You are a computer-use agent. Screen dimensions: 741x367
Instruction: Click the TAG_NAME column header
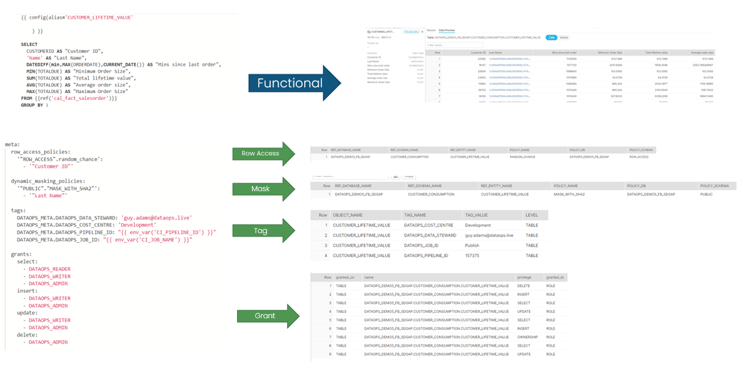(x=415, y=215)
